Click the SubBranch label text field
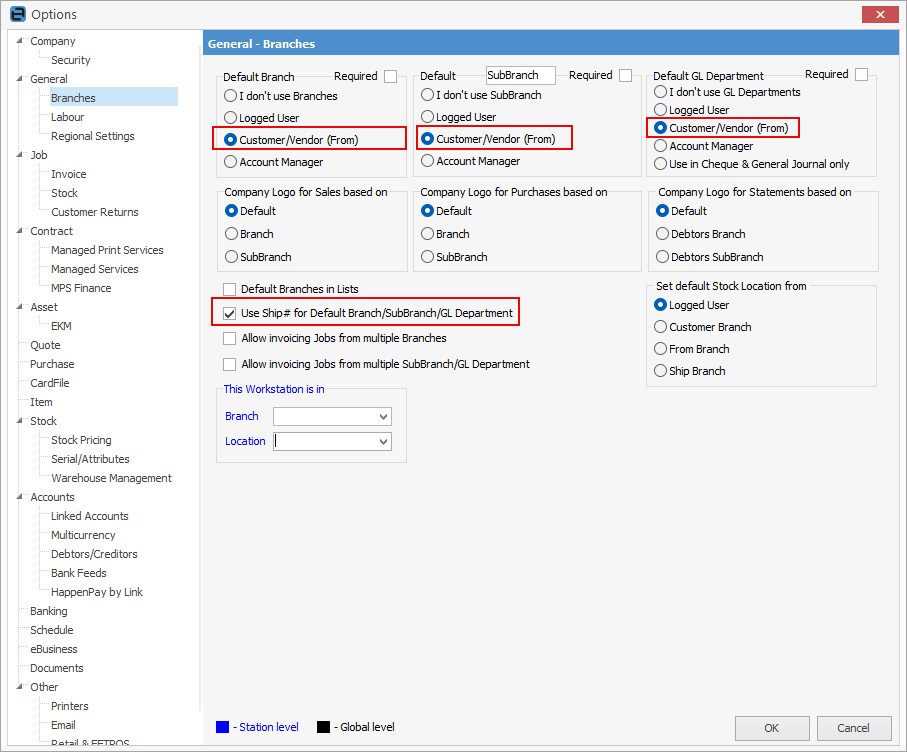The image size is (907, 752). pyautogui.click(x=521, y=75)
